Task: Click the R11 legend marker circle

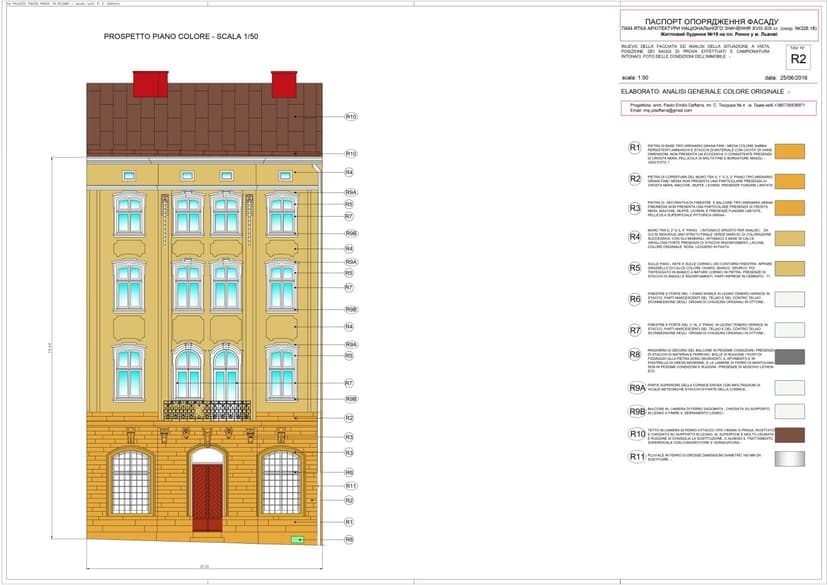Action: (x=635, y=456)
